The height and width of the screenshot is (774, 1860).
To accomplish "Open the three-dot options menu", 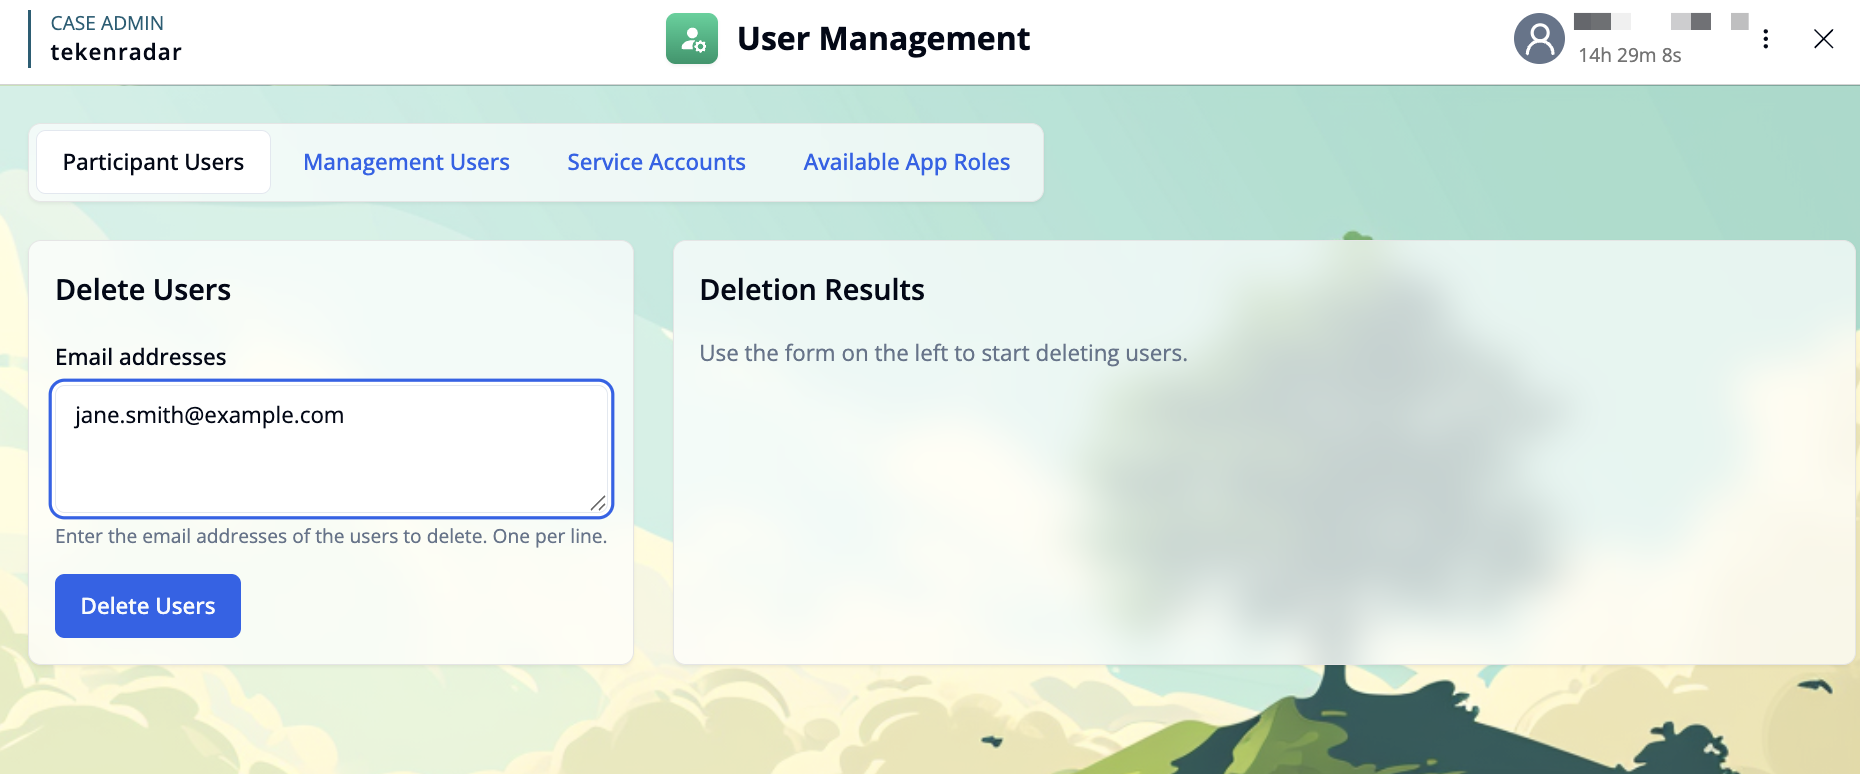I will tap(1766, 39).
